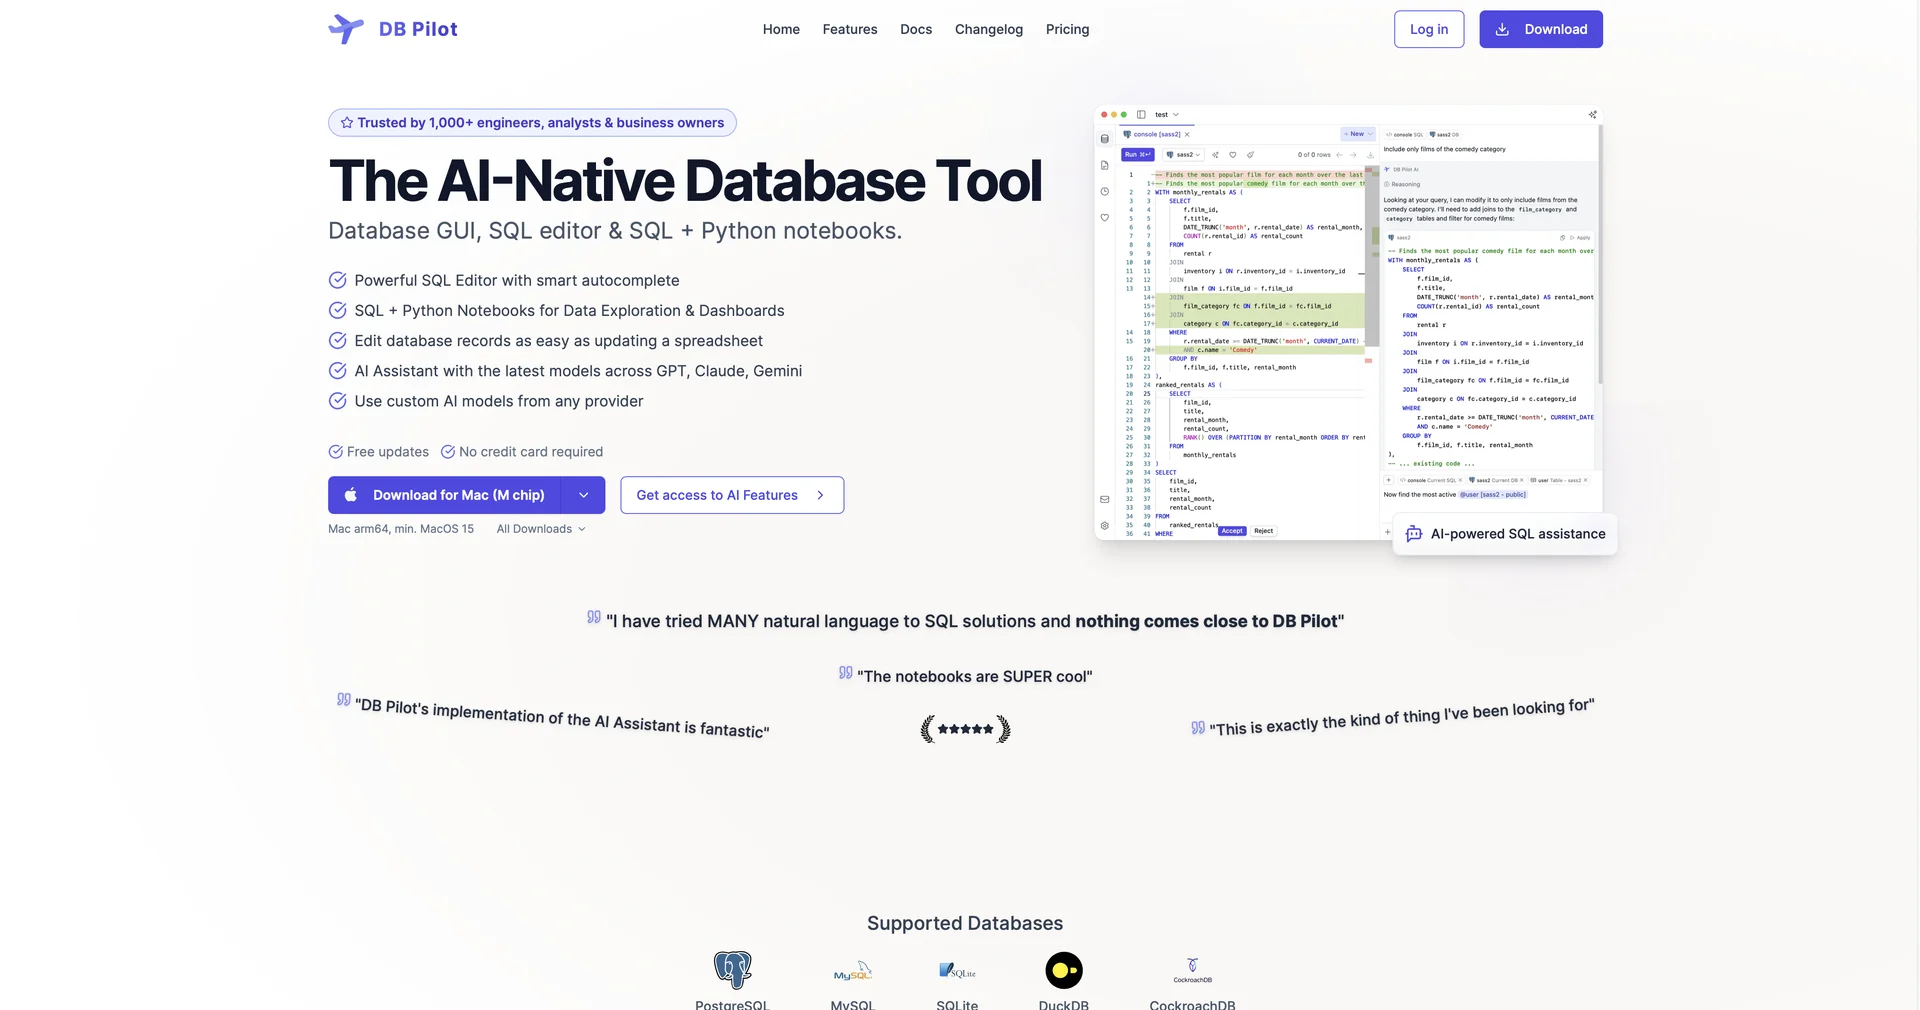Go to the Changelog page
The height and width of the screenshot is (1010, 1920).
click(989, 29)
